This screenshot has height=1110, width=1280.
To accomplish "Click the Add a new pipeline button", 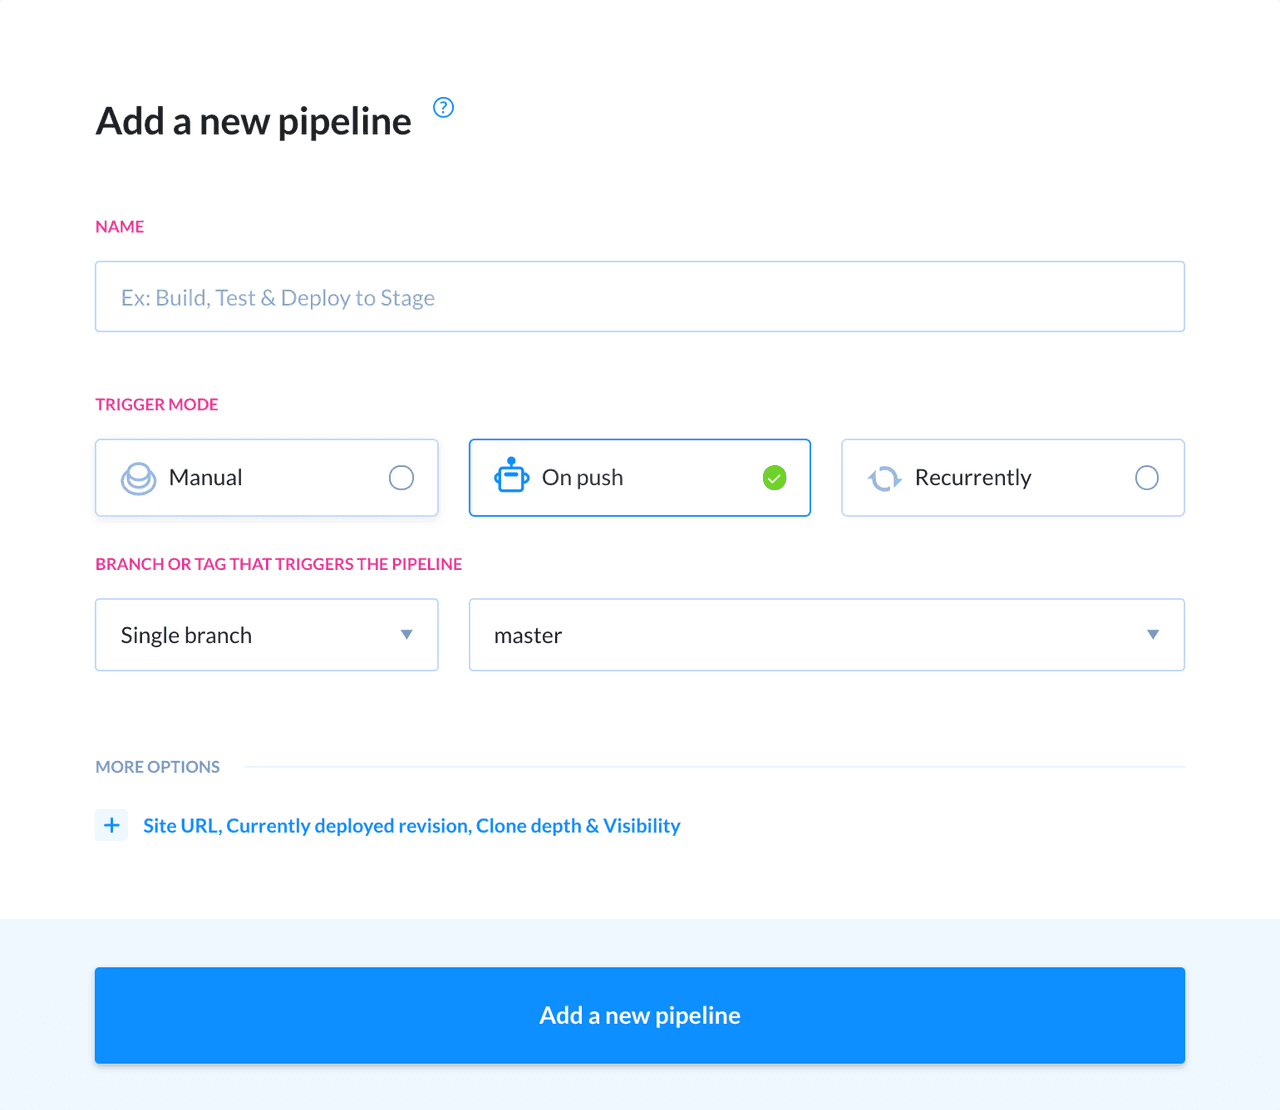I will point(639,1015).
